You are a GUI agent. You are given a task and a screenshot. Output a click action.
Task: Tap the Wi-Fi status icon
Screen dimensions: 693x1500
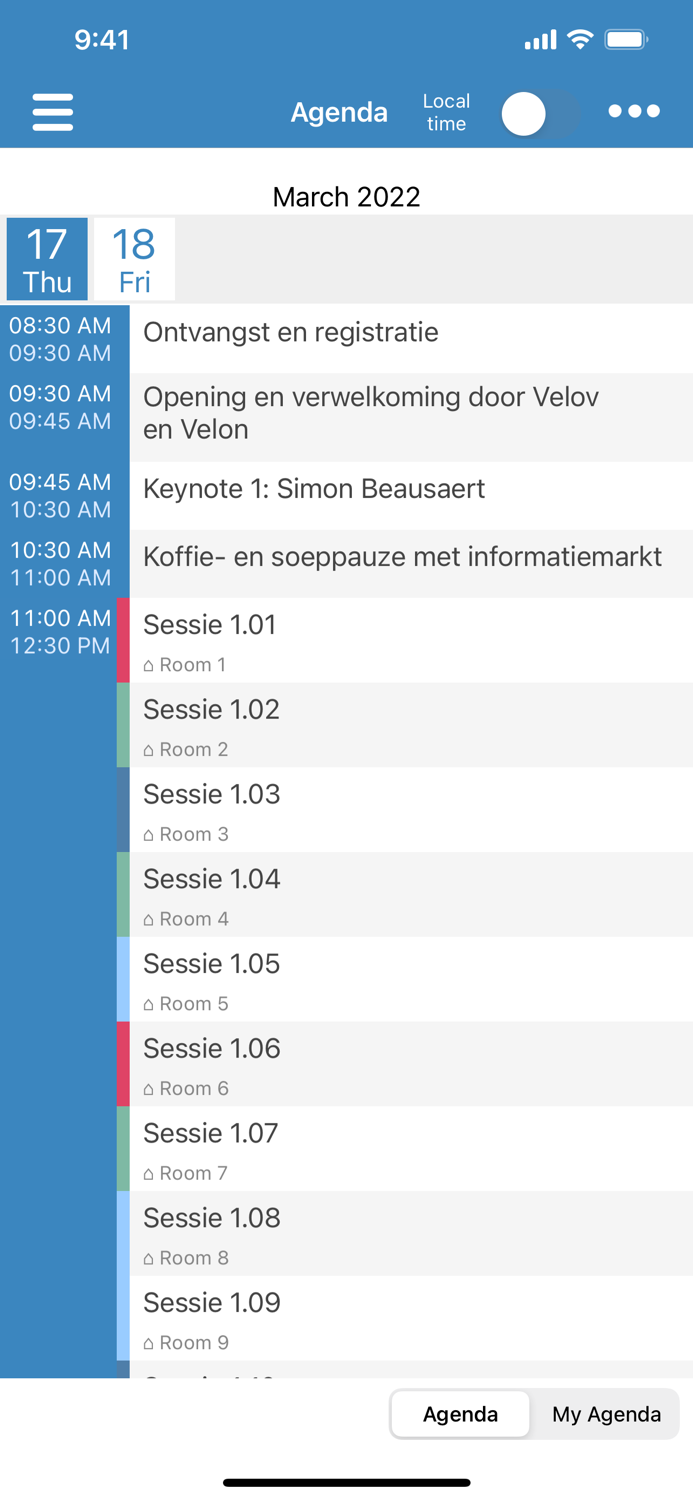point(578,38)
